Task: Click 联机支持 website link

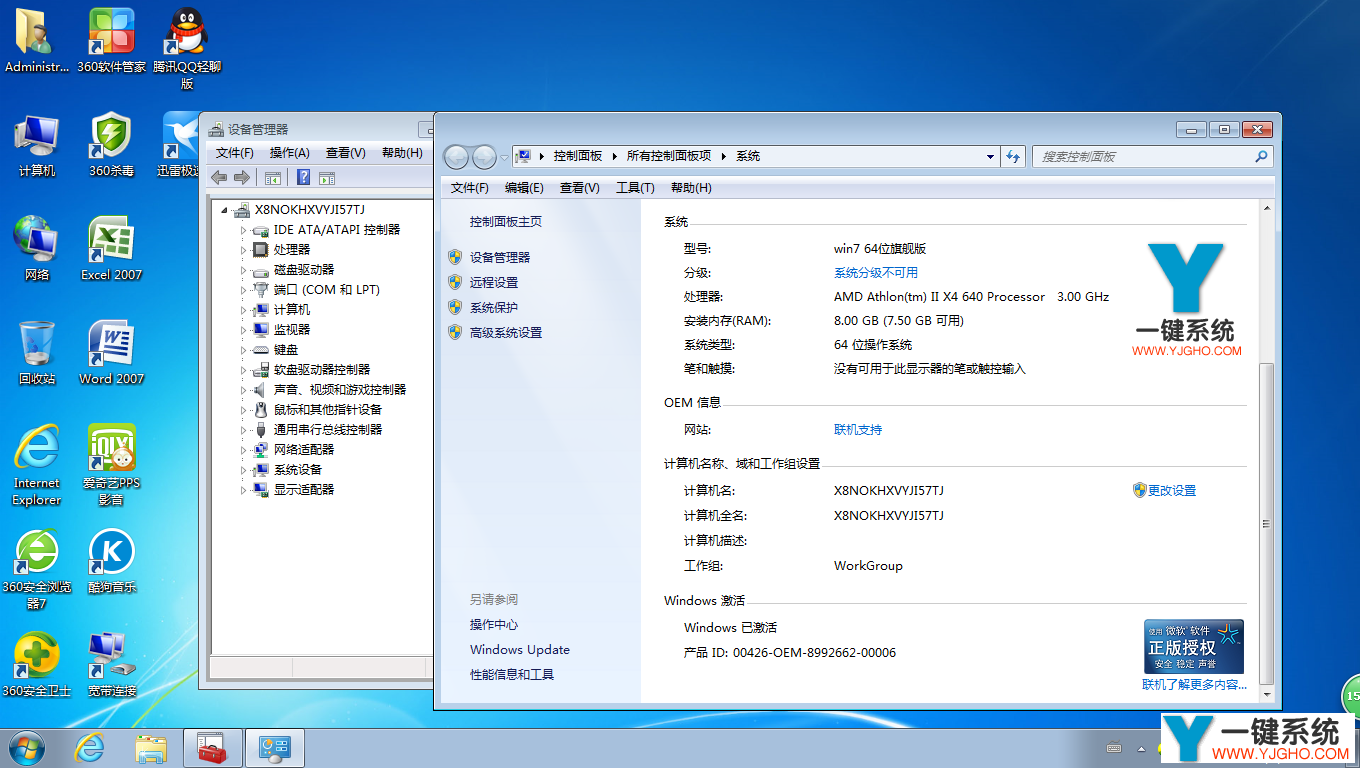Action: [858, 429]
